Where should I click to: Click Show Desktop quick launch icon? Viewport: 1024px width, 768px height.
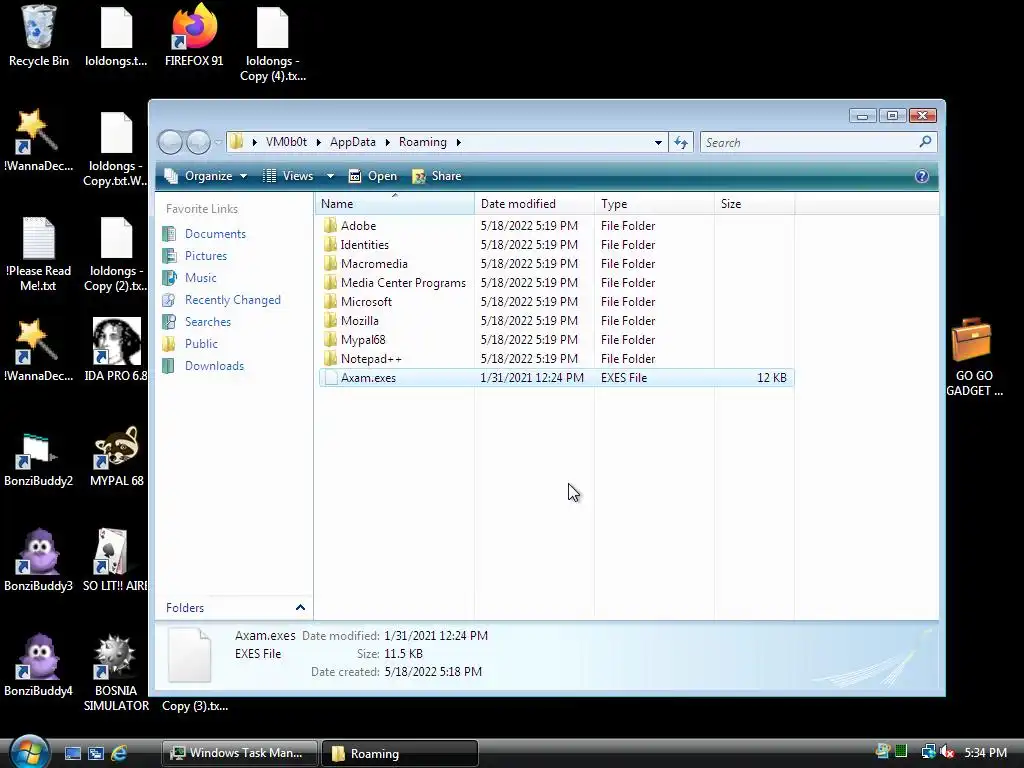pos(72,753)
